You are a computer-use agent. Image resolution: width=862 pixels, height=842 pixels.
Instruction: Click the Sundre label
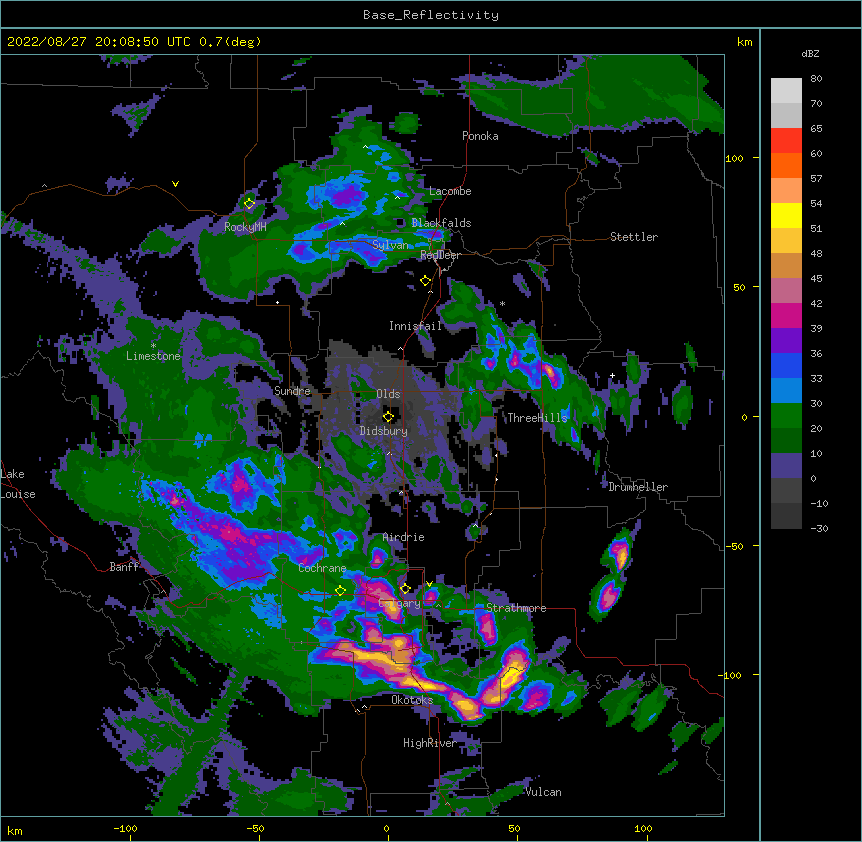[x=292, y=391]
